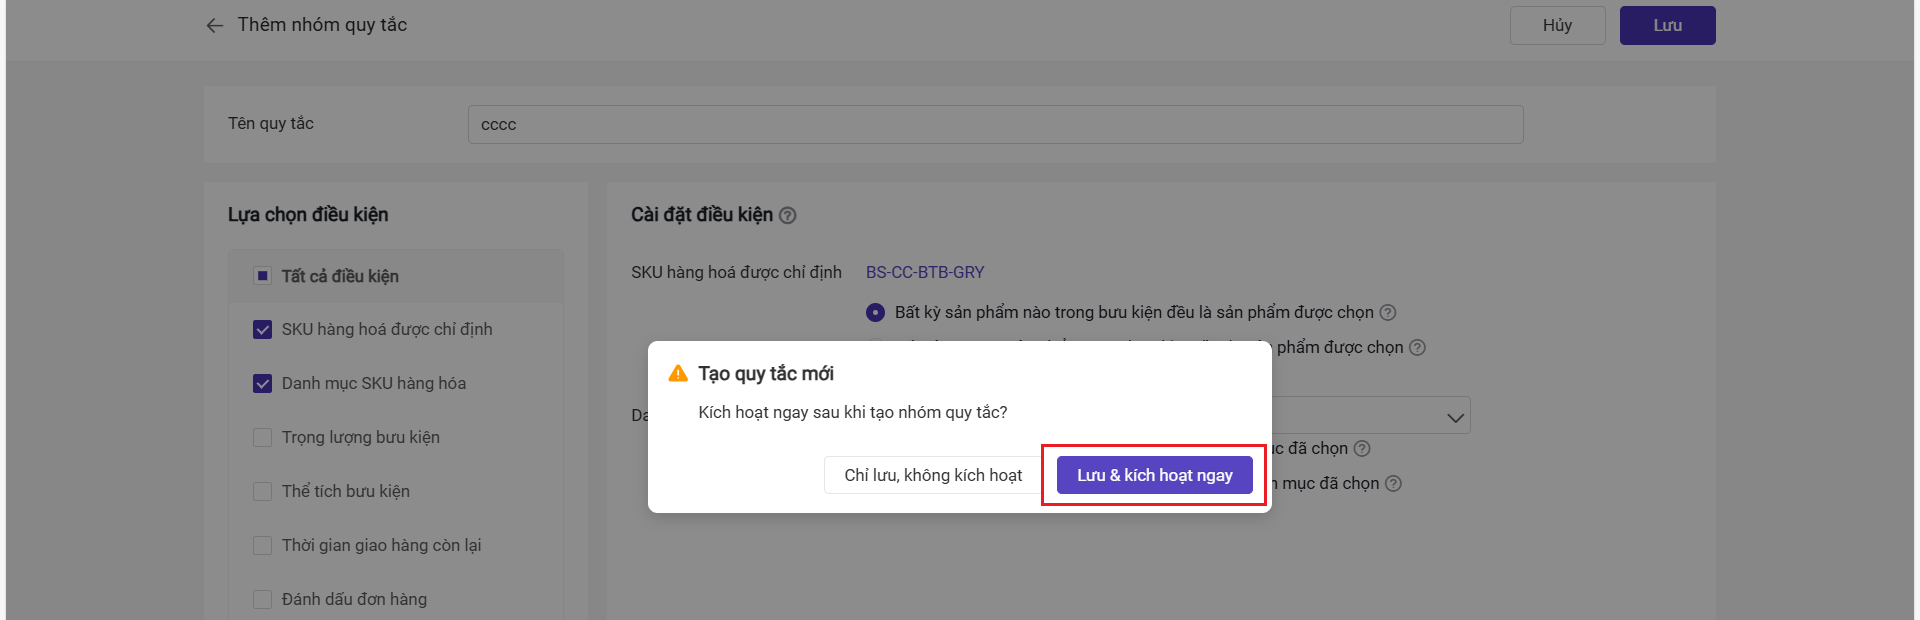Uncheck SKU hàng hoá được chỉ định
This screenshot has height=620, width=1920.
[x=262, y=330]
